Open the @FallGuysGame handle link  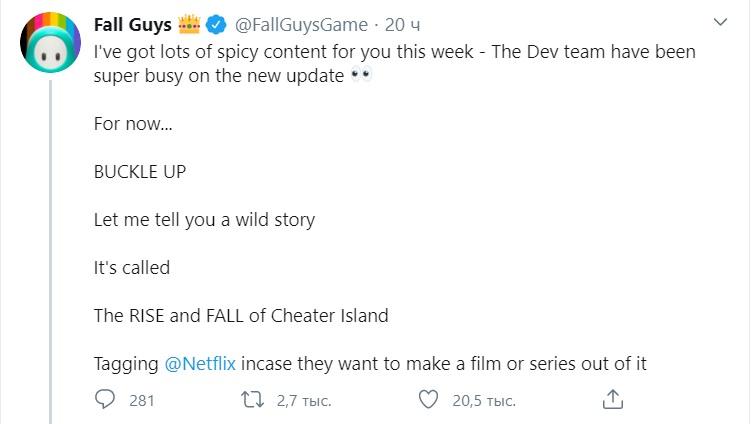coord(300,26)
